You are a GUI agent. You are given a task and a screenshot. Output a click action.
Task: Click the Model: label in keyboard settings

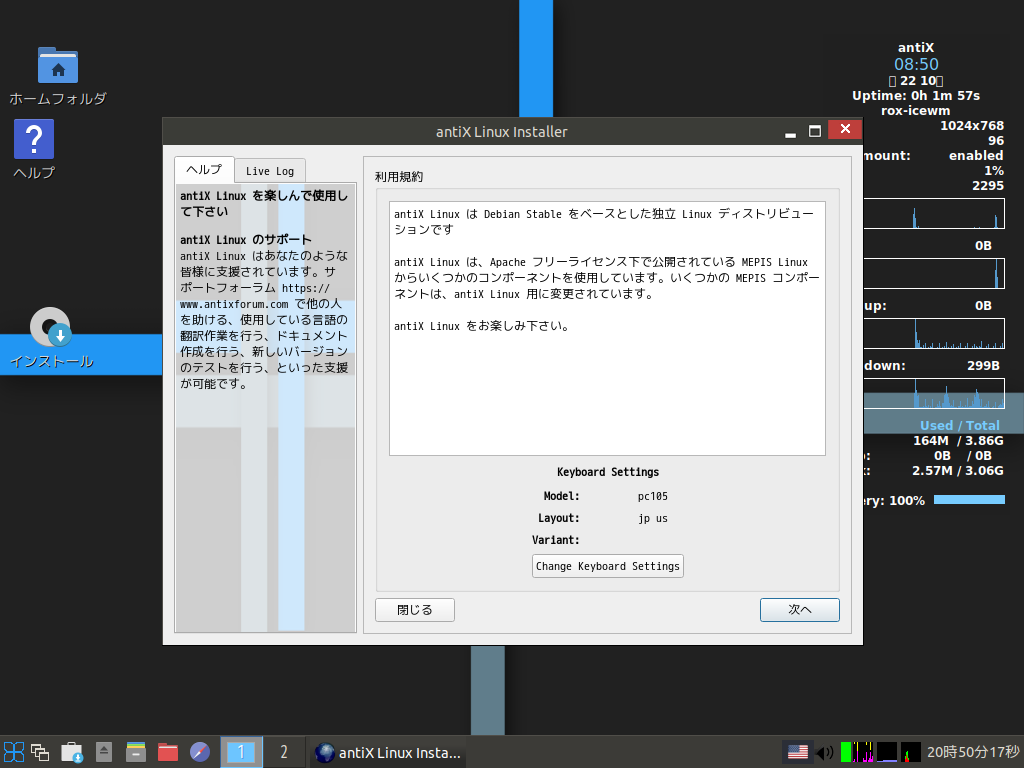pyautogui.click(x=561, y=496)
